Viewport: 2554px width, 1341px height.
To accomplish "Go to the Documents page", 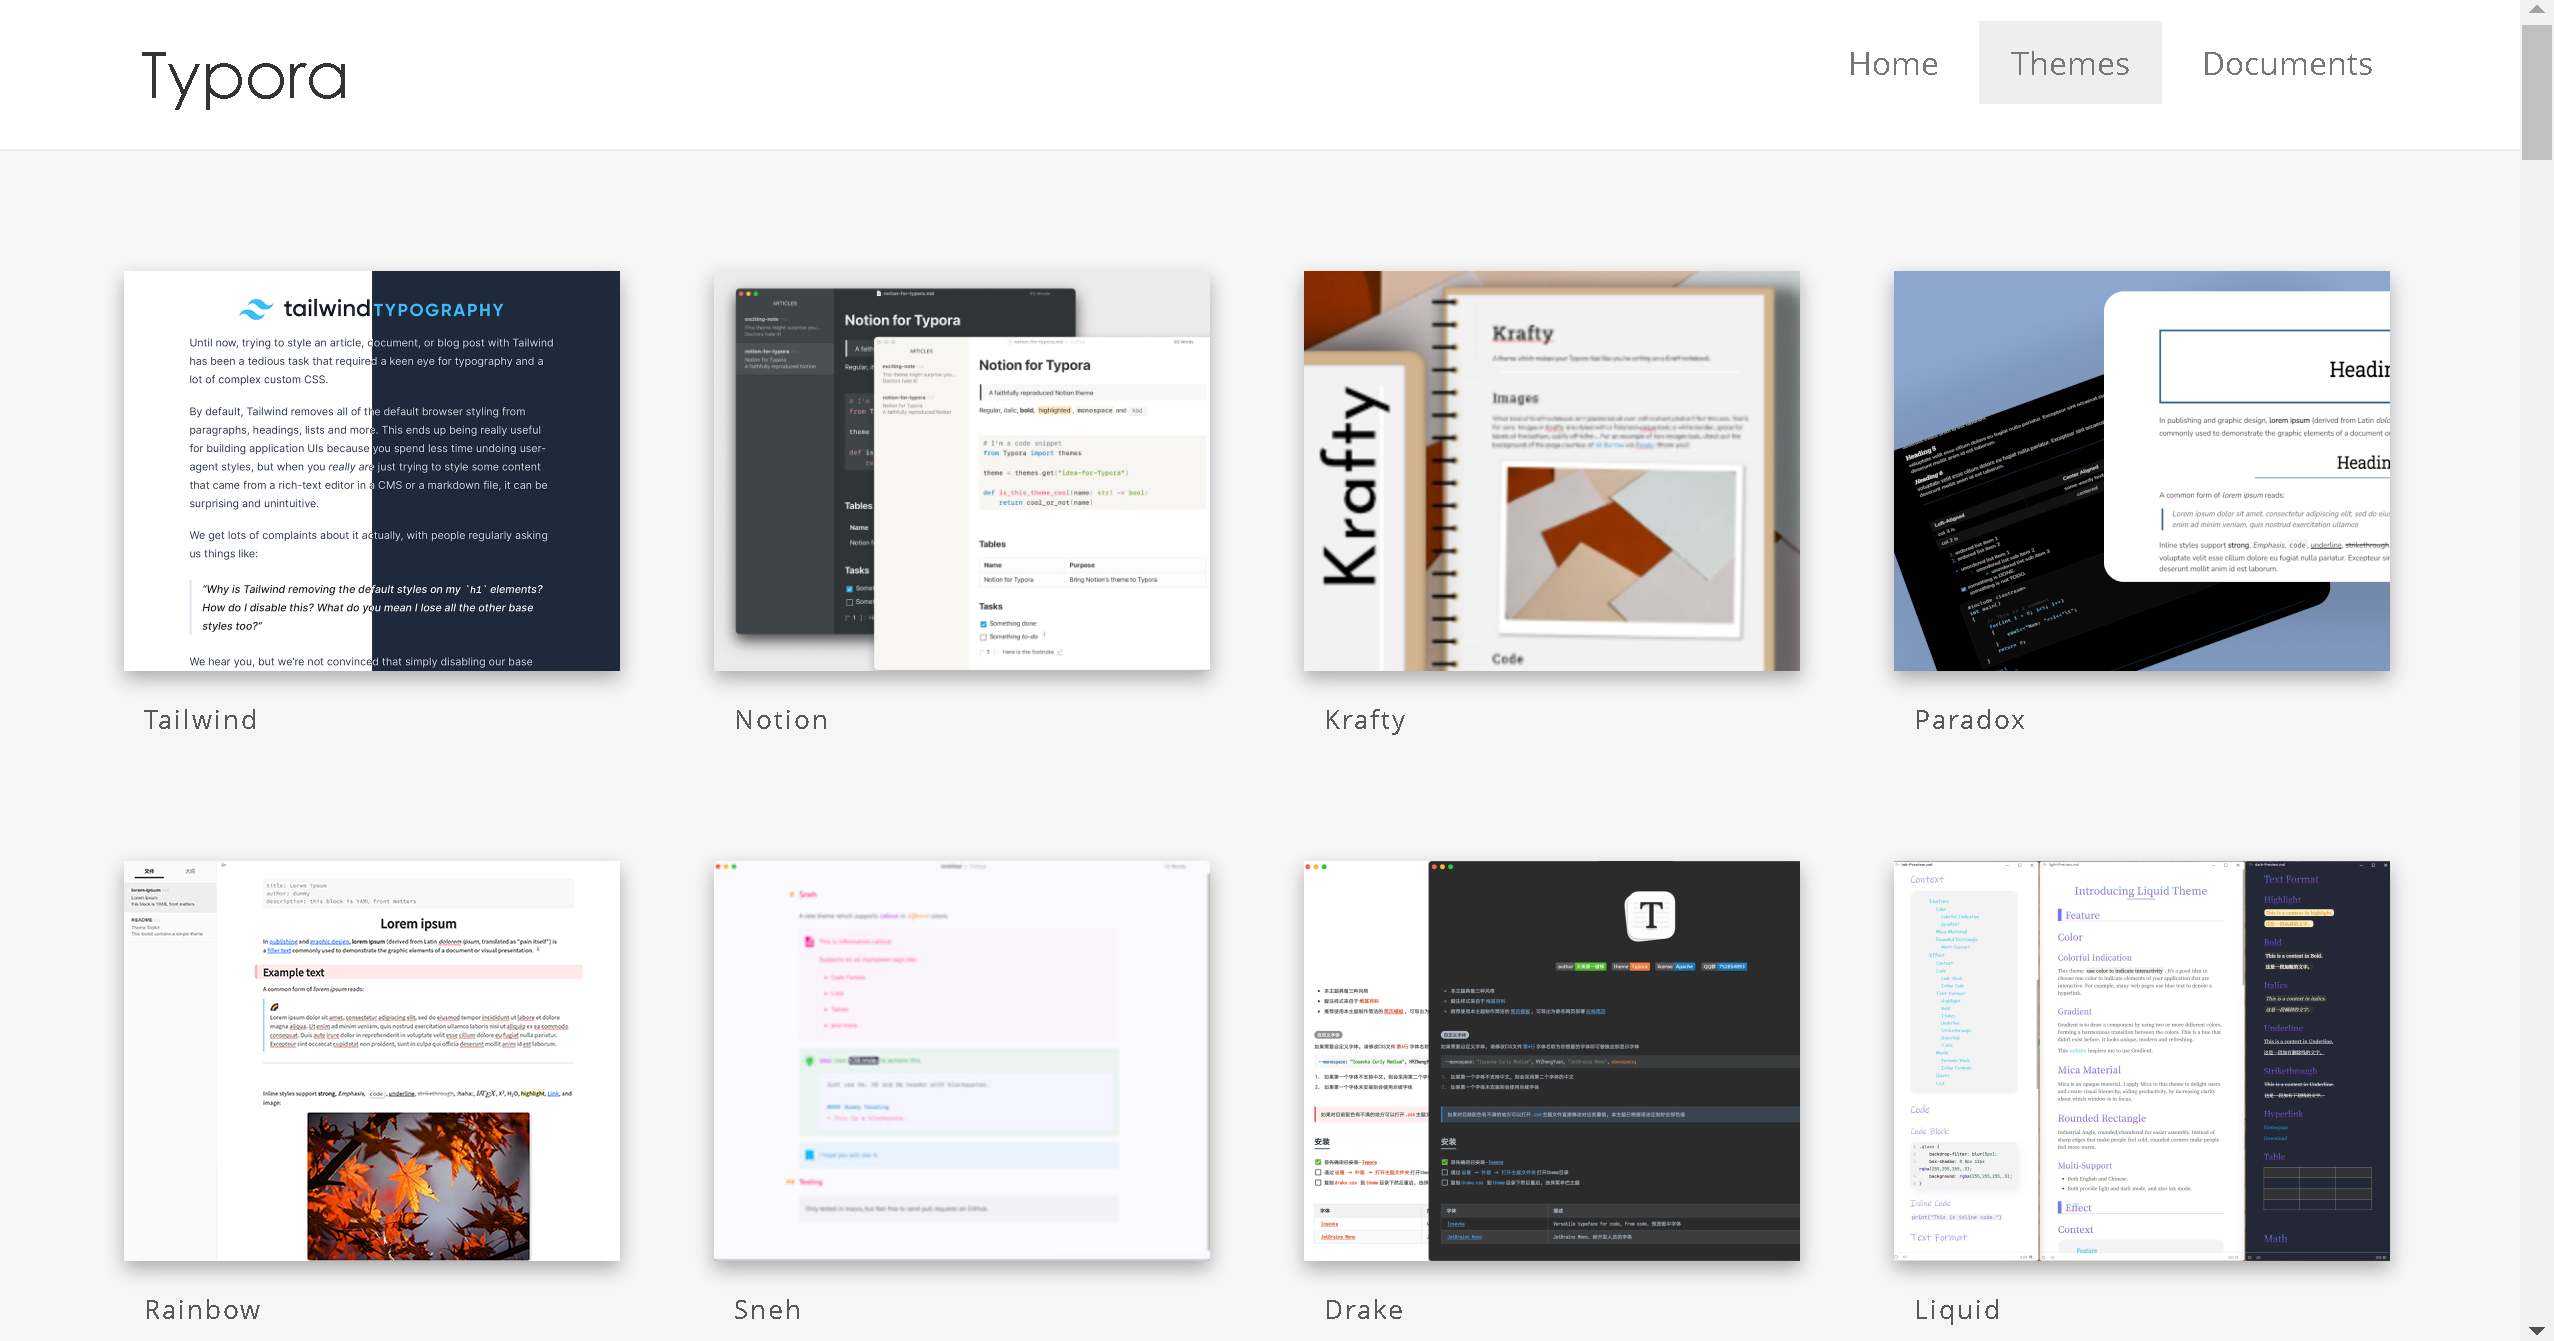I will [2286, 63].
